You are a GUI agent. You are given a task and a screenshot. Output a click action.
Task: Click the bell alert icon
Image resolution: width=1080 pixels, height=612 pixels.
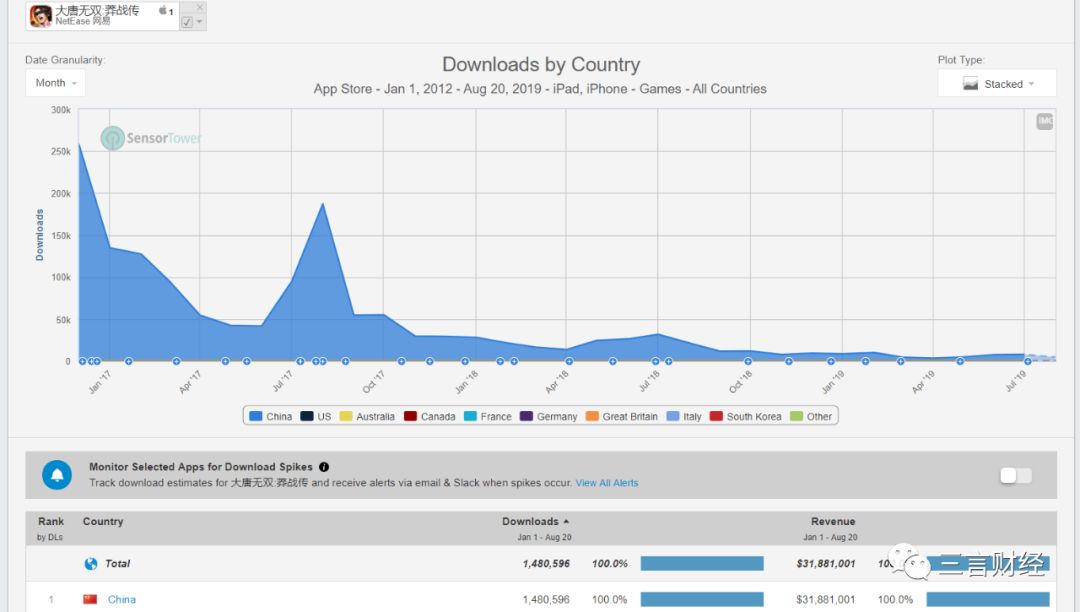point(57,475)
